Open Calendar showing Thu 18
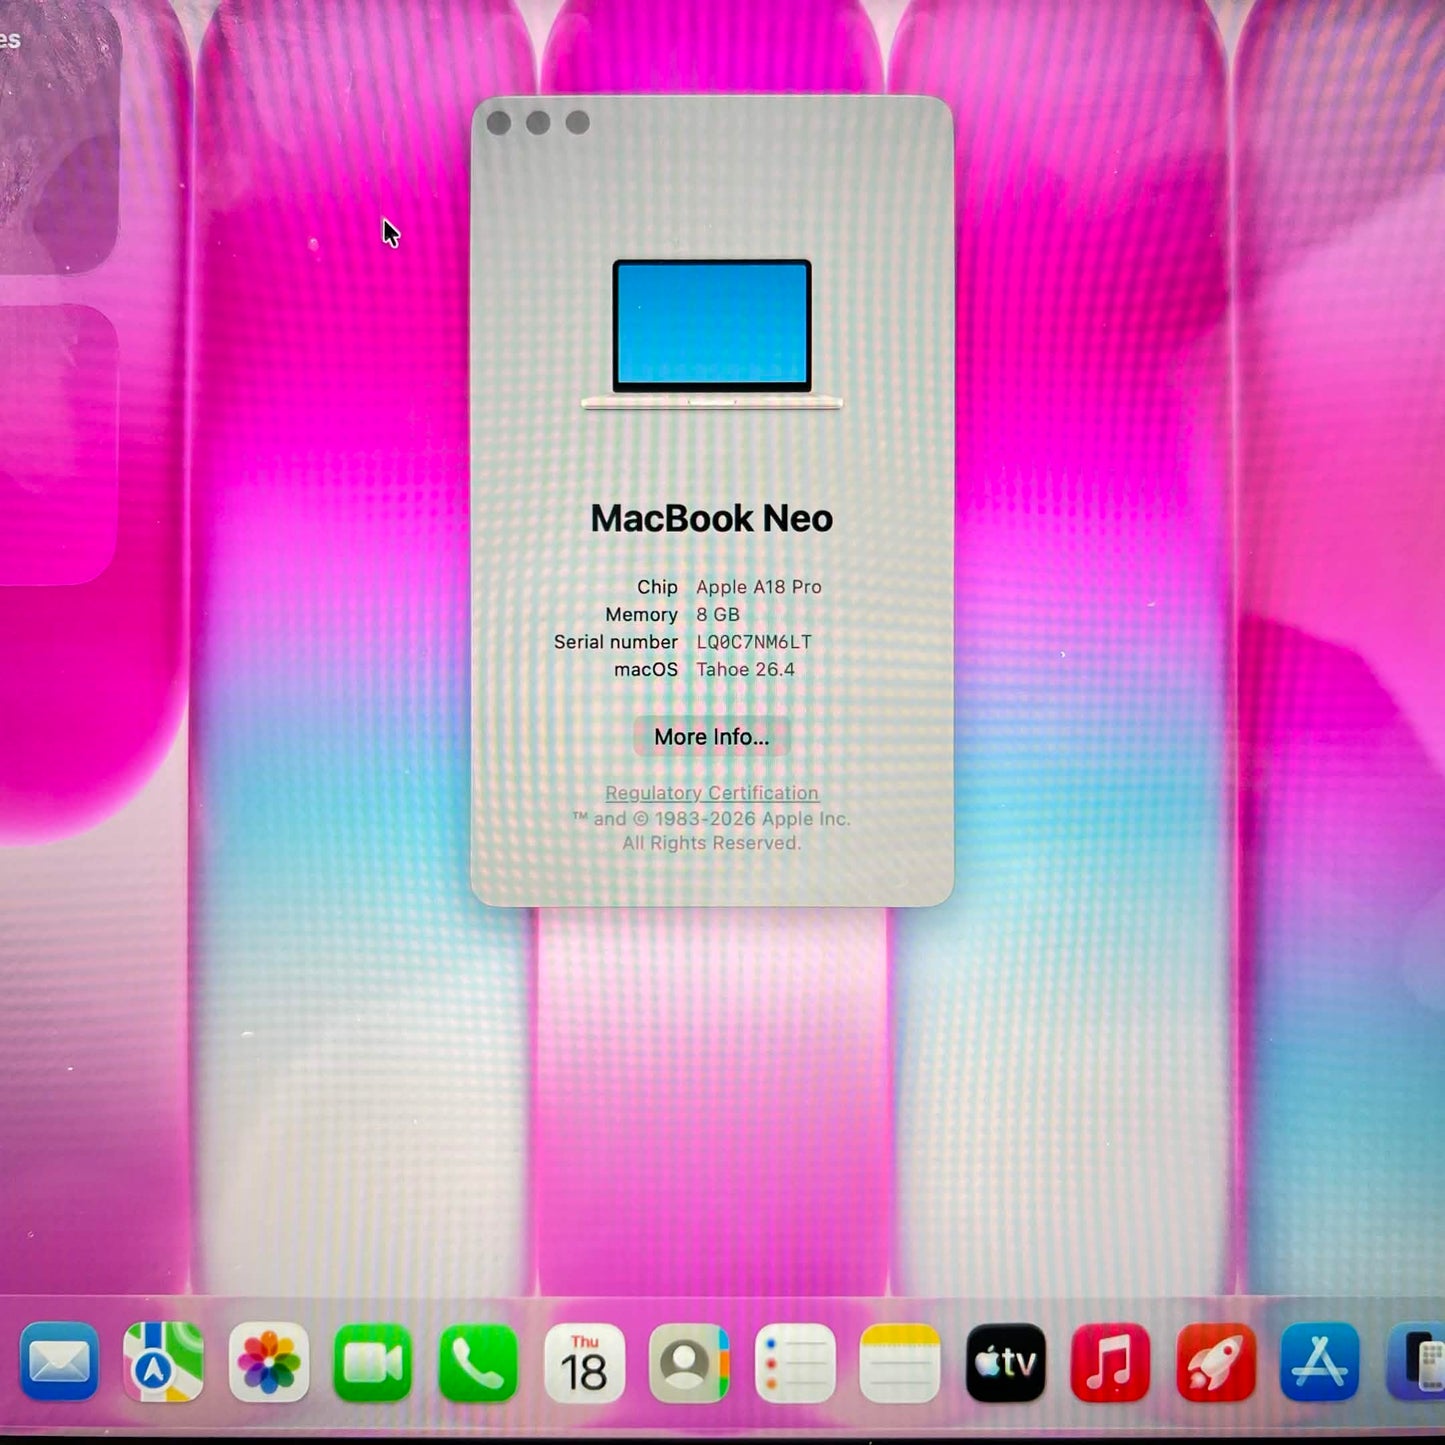 (584, 1362)
